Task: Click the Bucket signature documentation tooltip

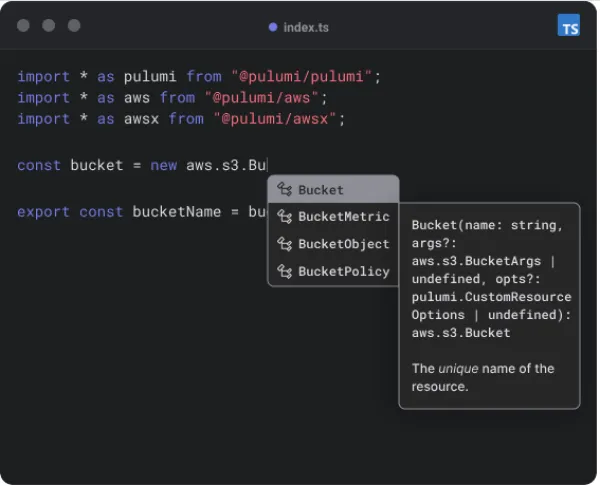Action: coord(490,278)
